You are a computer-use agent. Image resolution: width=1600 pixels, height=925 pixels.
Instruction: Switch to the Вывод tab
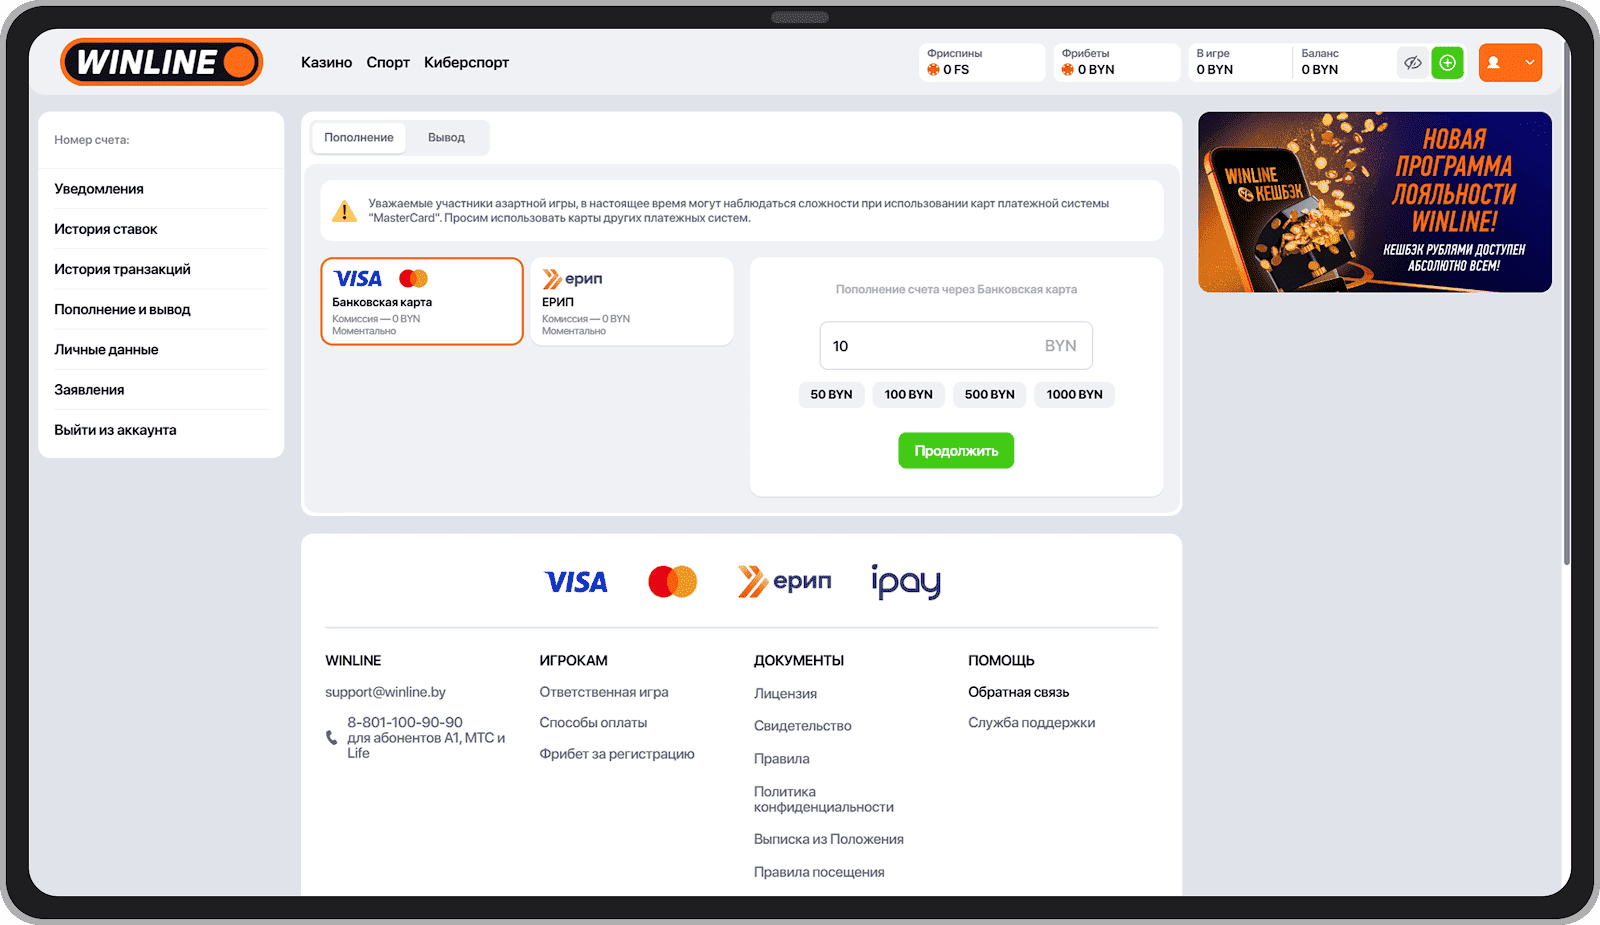point(446,138)
